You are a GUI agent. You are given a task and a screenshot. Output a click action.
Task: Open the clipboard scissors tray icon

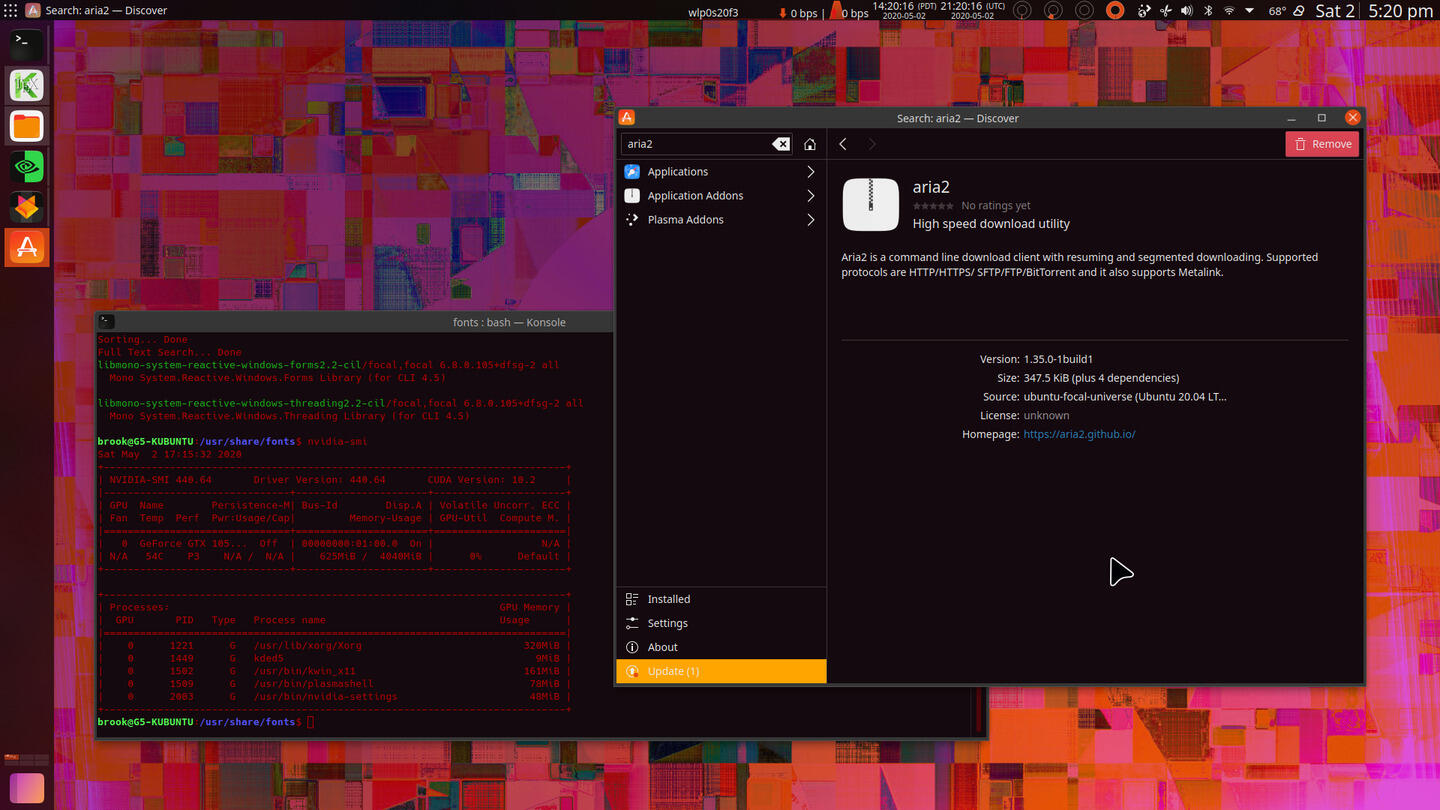pos(1165,11)
